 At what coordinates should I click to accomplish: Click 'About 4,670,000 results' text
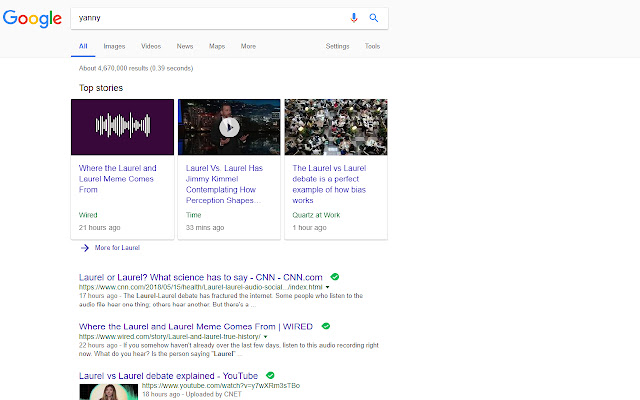click(136, 68)
